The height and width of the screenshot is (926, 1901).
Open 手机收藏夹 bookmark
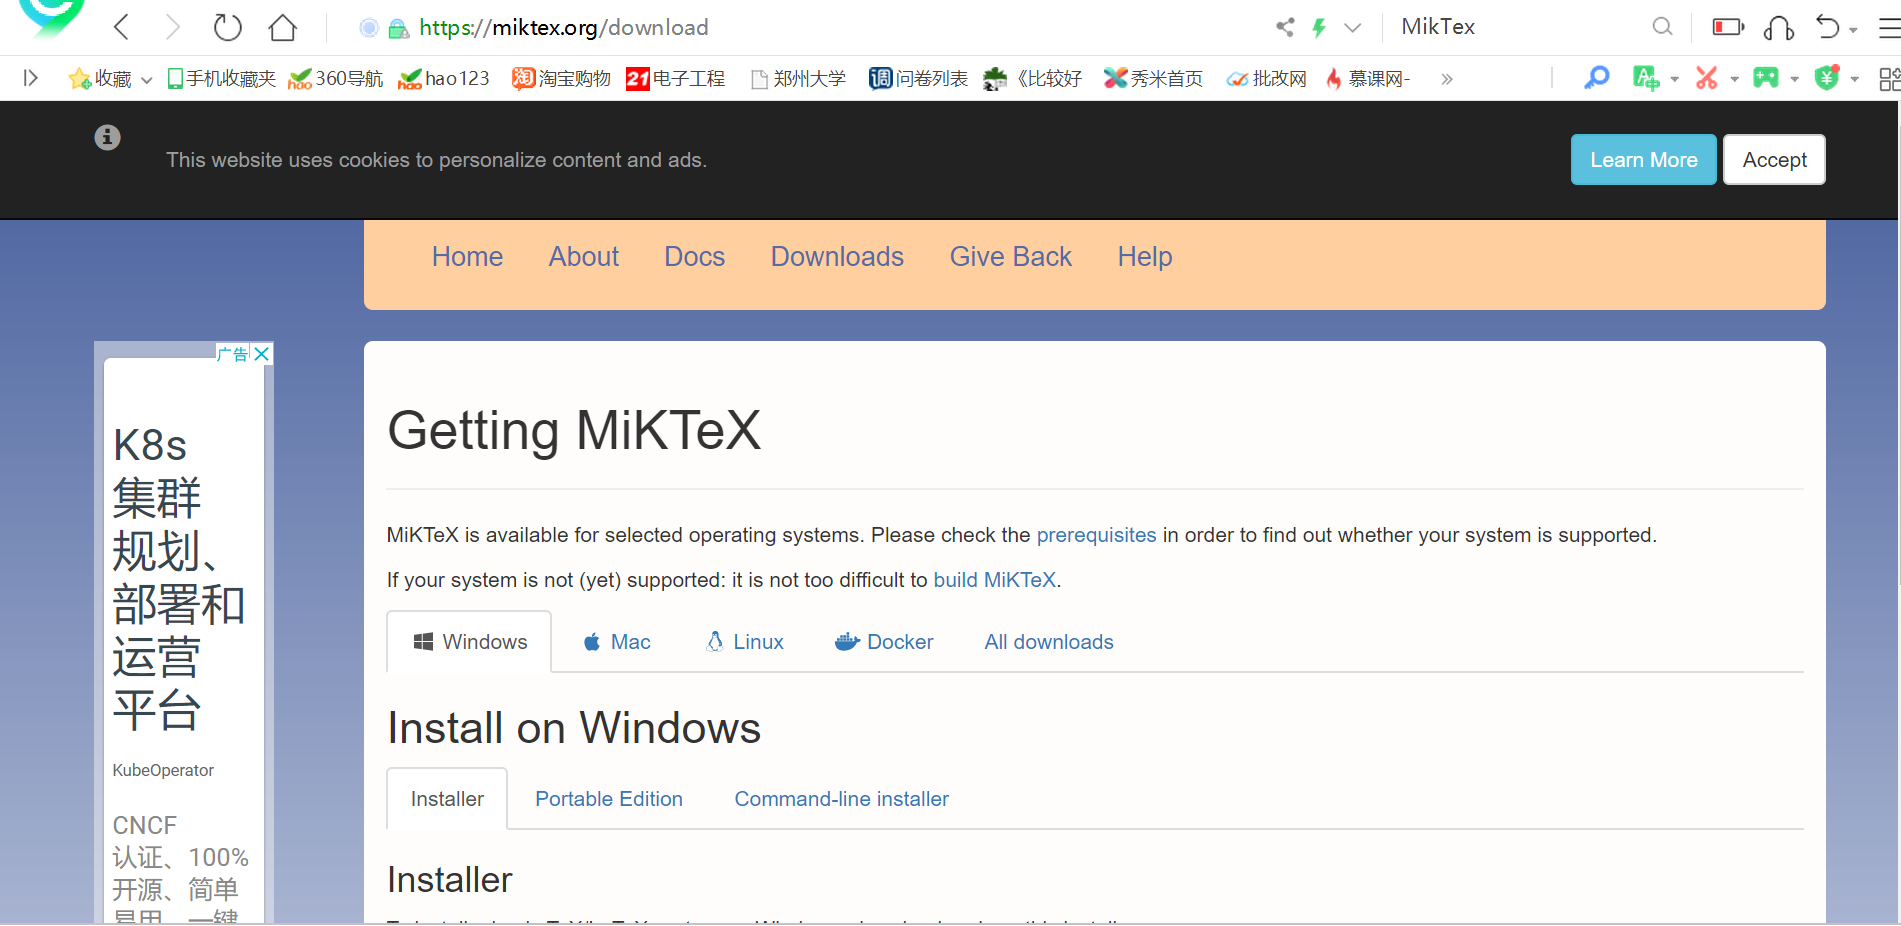[x=221, y=78]
